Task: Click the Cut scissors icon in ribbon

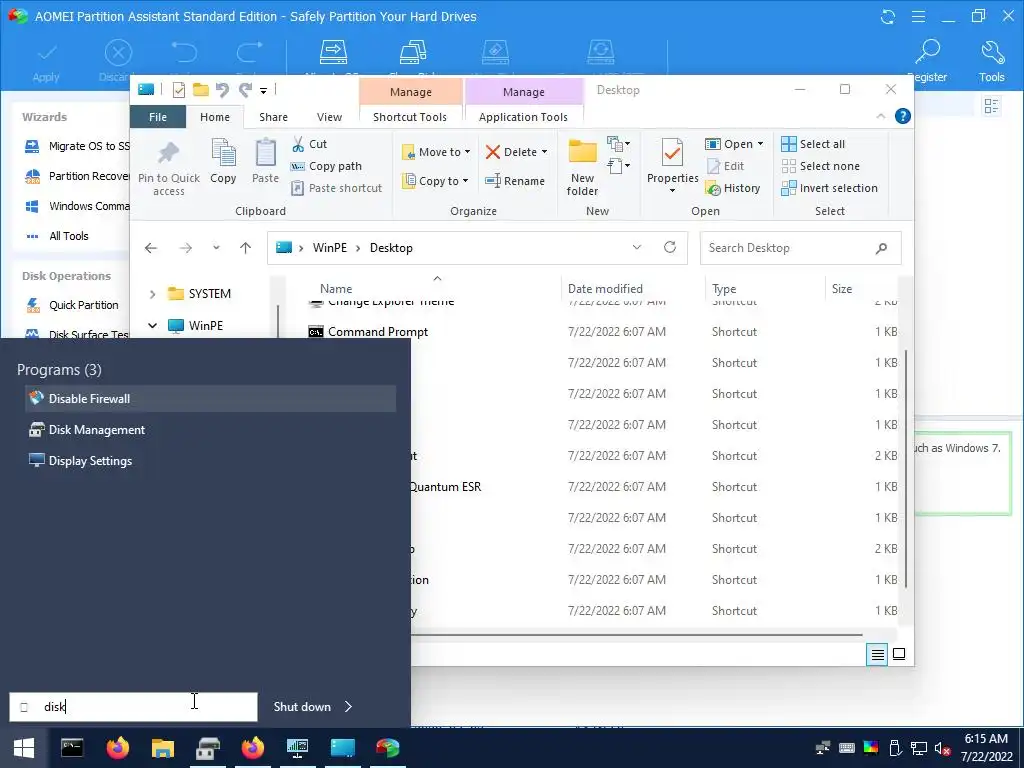Action: click(x=298, y=144)
